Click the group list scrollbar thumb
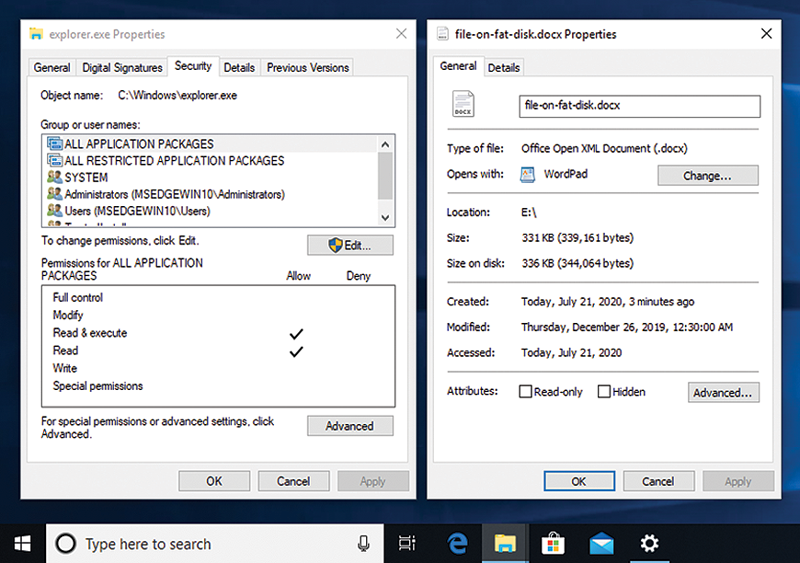 pos(386,176)
